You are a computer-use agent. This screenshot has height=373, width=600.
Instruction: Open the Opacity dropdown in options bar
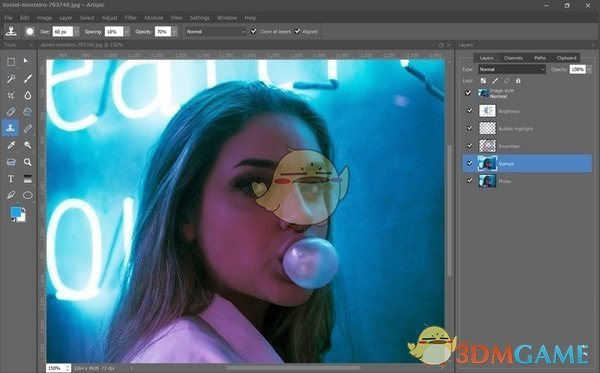[174, 31]
